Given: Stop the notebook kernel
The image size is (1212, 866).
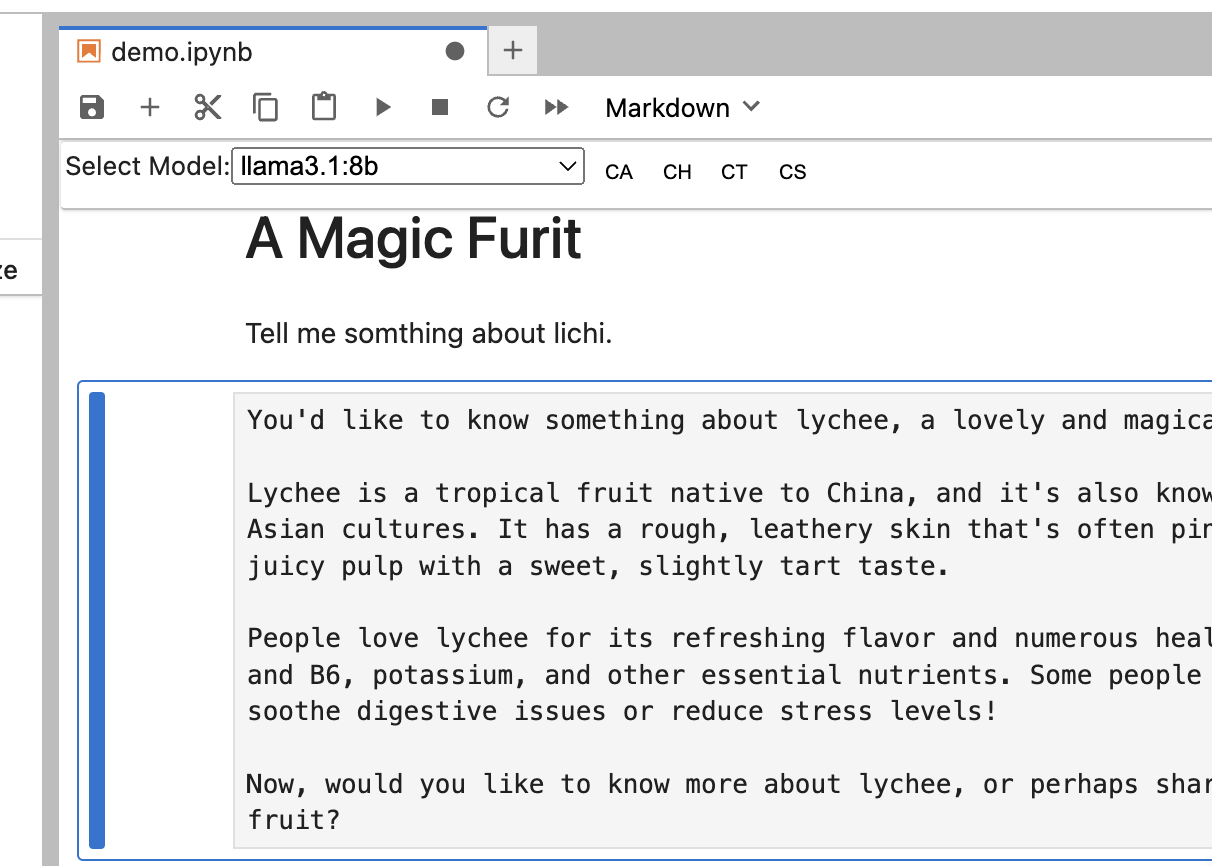Looking at the screenshot, I should pyautogui.click(x=440, y=107).
